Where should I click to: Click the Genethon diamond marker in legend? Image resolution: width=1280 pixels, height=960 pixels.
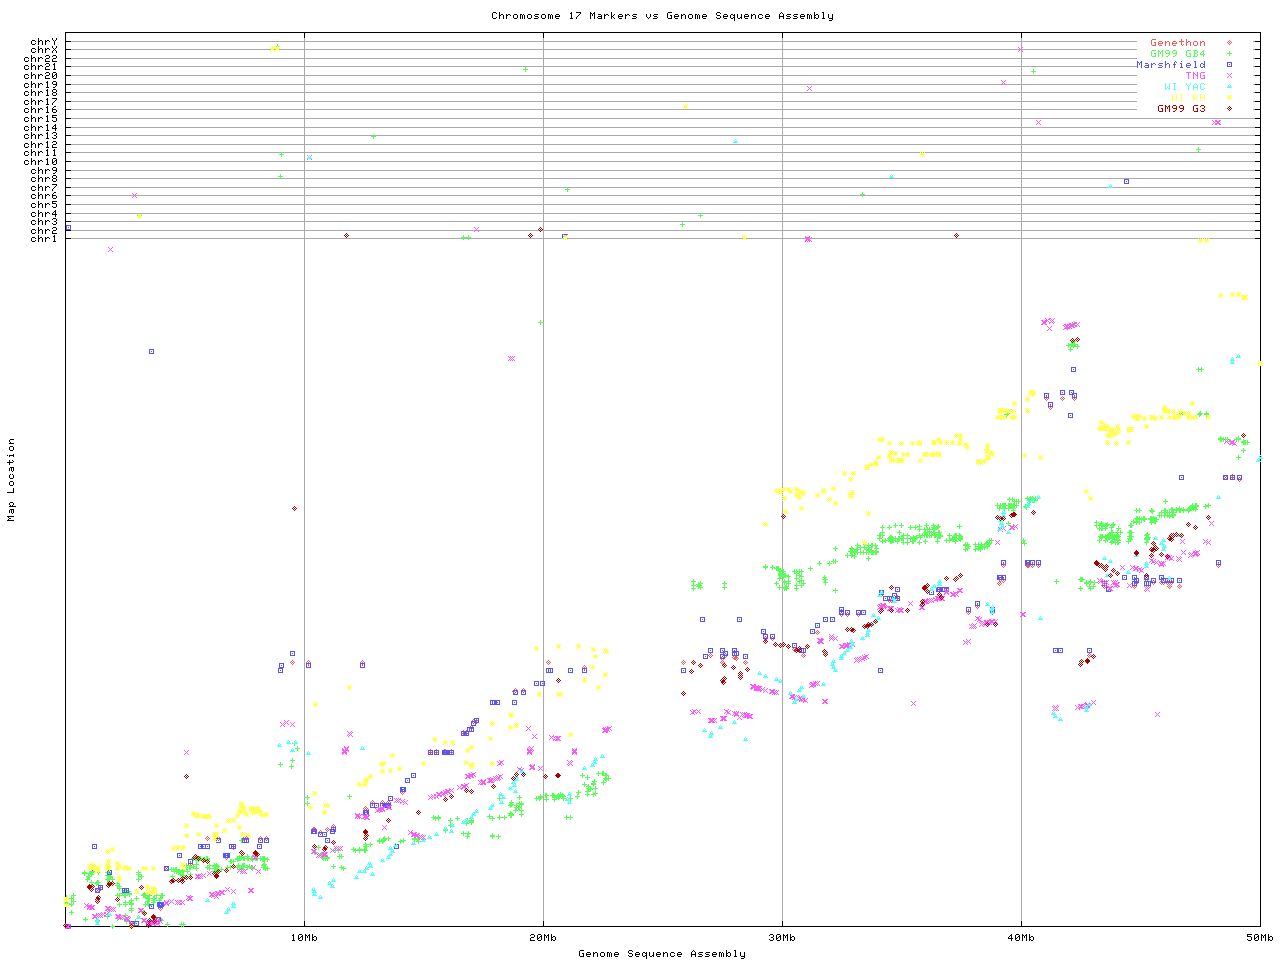(1229, 43)
